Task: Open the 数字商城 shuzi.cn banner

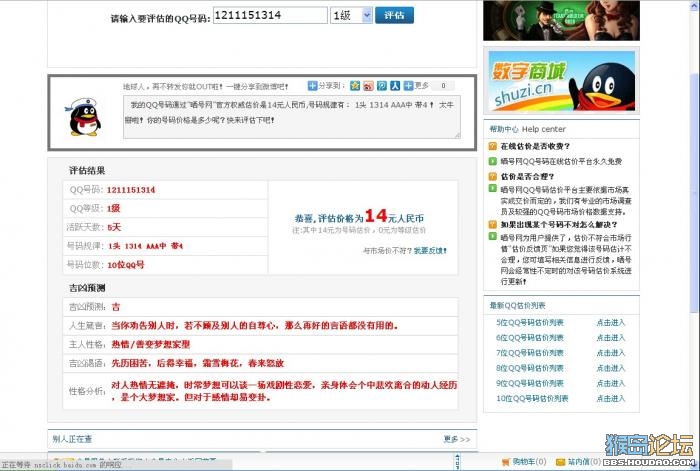Action: [x=562, y=81]
